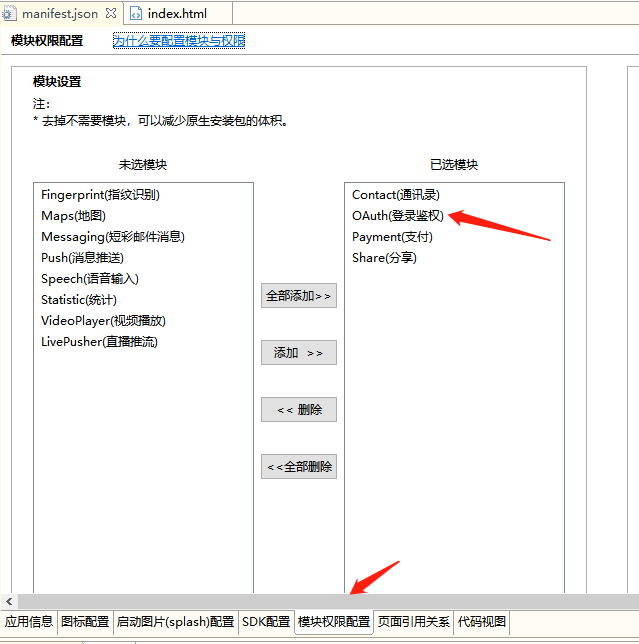Viewport: 639px width, 644px height.
Task: Open the 图标配置 bottom tab
Action: click(85, 622)
